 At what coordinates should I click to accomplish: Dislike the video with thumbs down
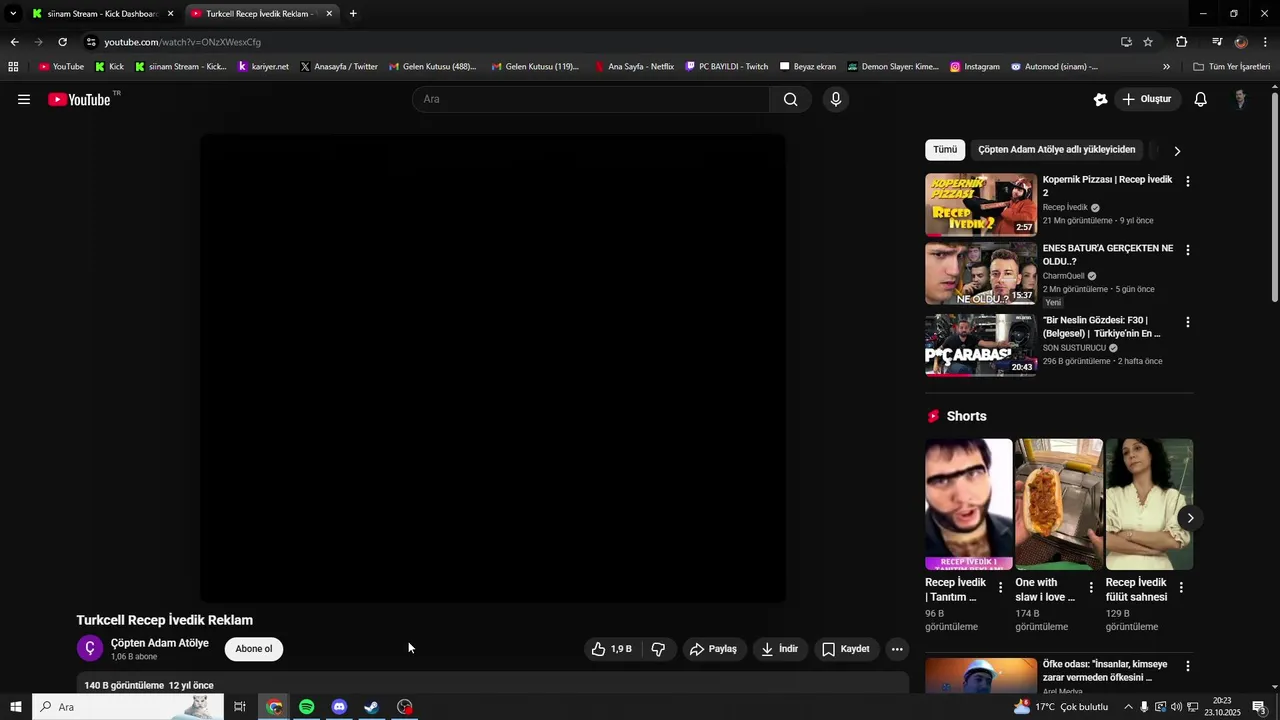click(x=658, y=649)
